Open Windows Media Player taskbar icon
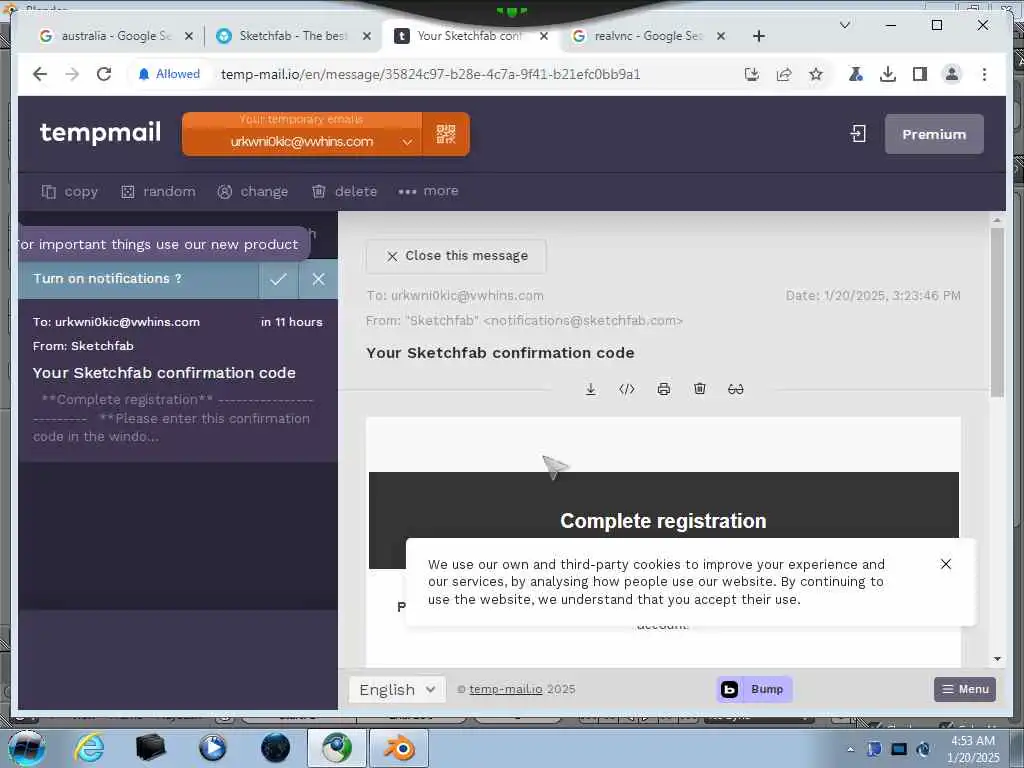The width and height of the screenshot is (1024, 768). point(212,748)
